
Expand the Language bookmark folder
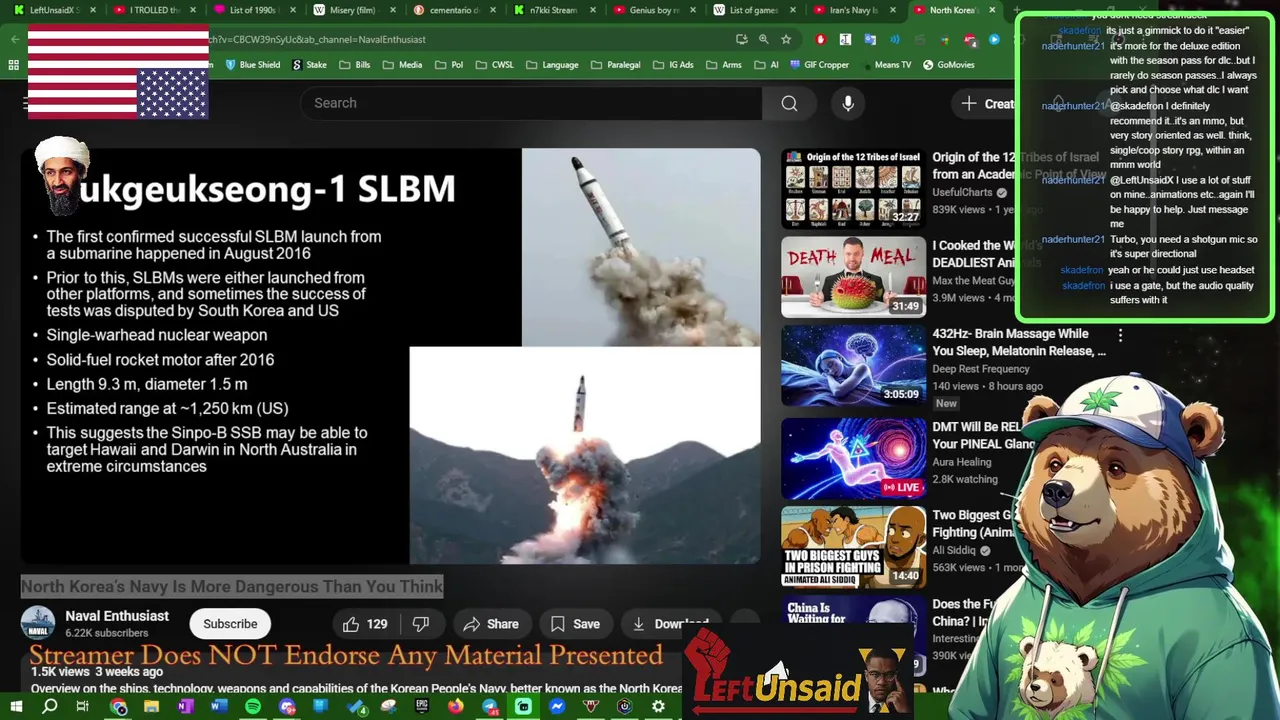pos(552,65)
